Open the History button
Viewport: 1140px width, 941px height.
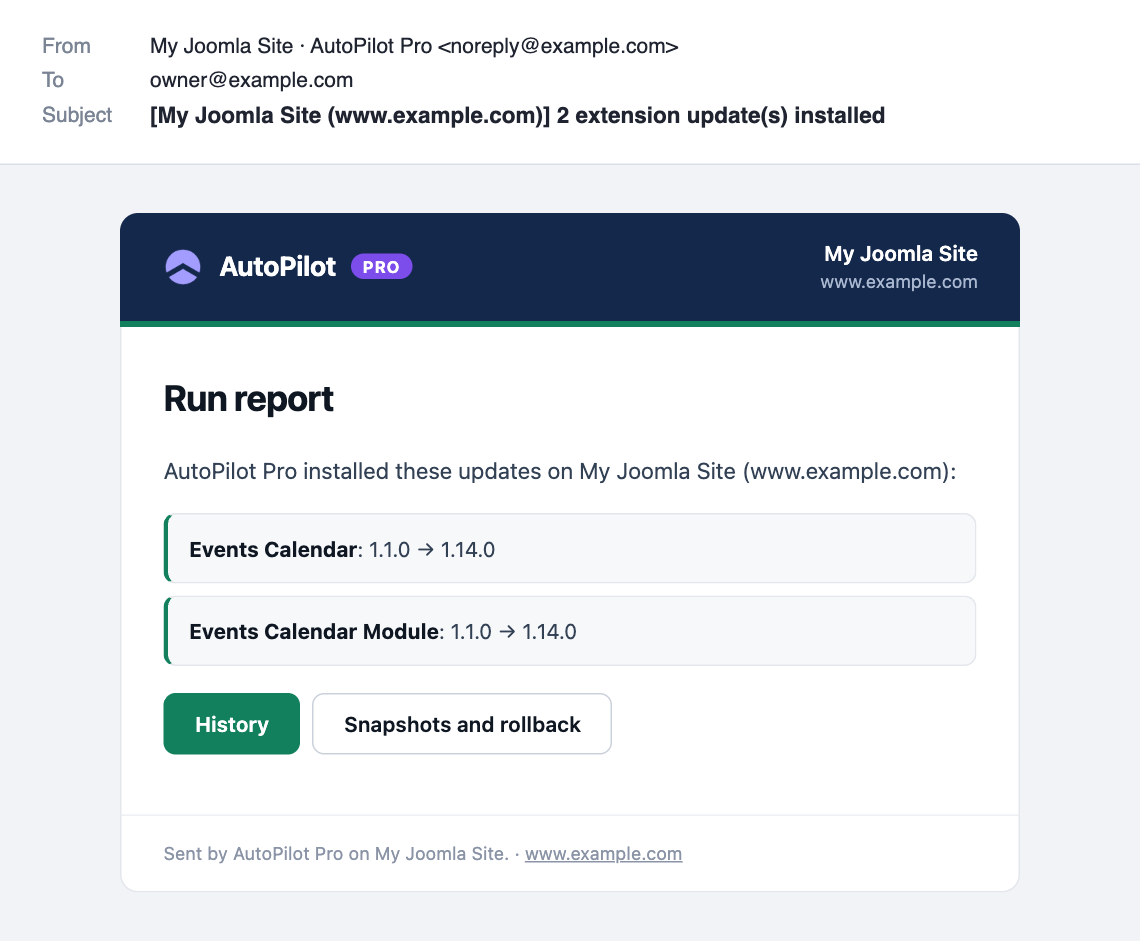(x=232, y=724)
